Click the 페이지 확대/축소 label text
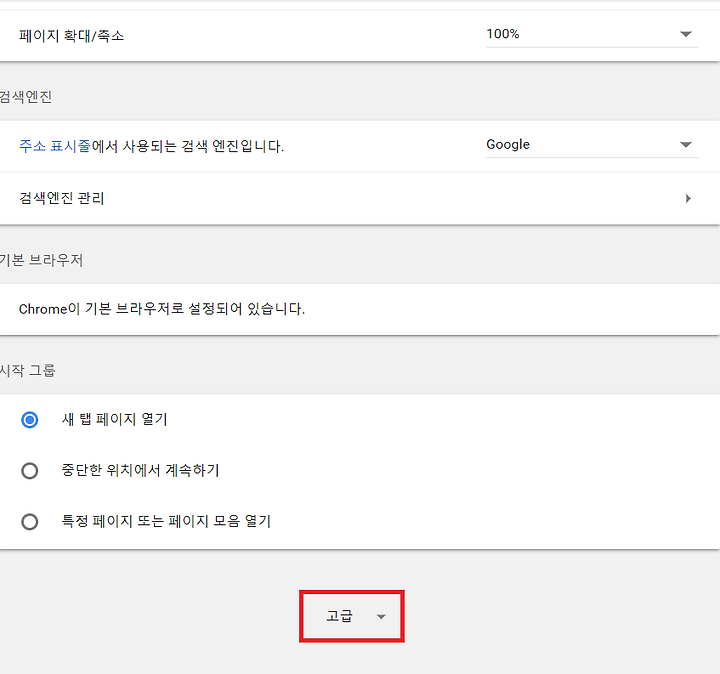 pyautogui.click(x=72, y=36)
